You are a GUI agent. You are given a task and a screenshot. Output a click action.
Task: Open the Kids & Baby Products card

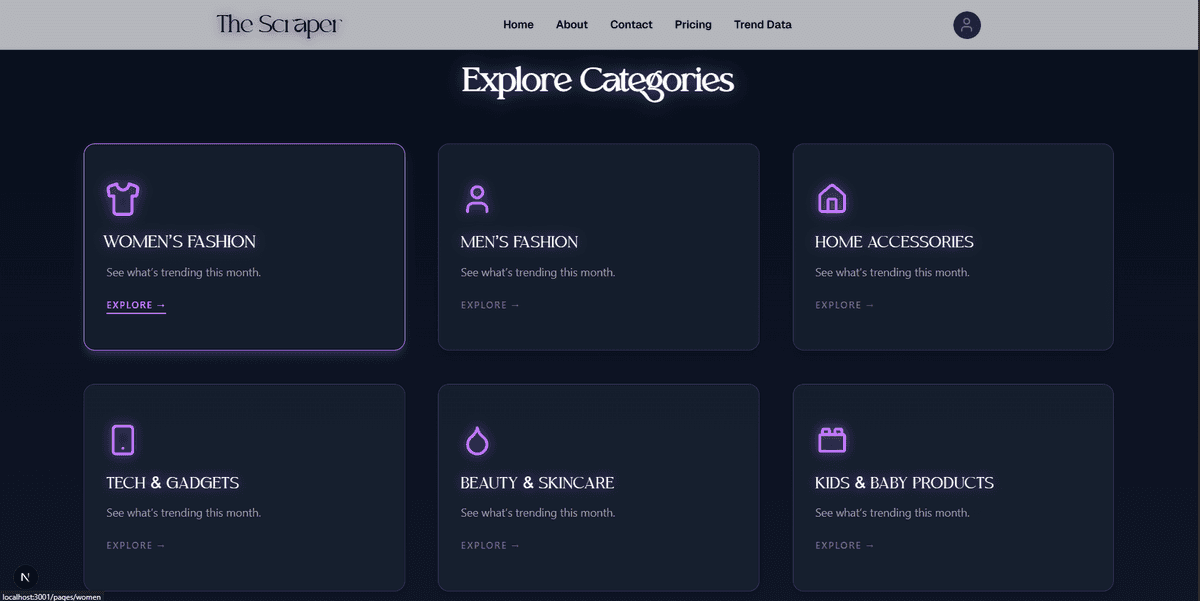click(952, 487)
